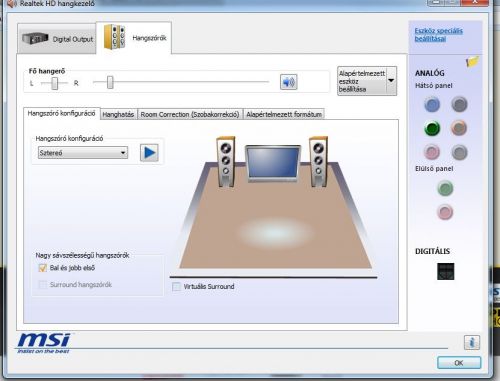Switch to the Hanghatás tab
Screen dimensions: 500x381
coord(118,114)
